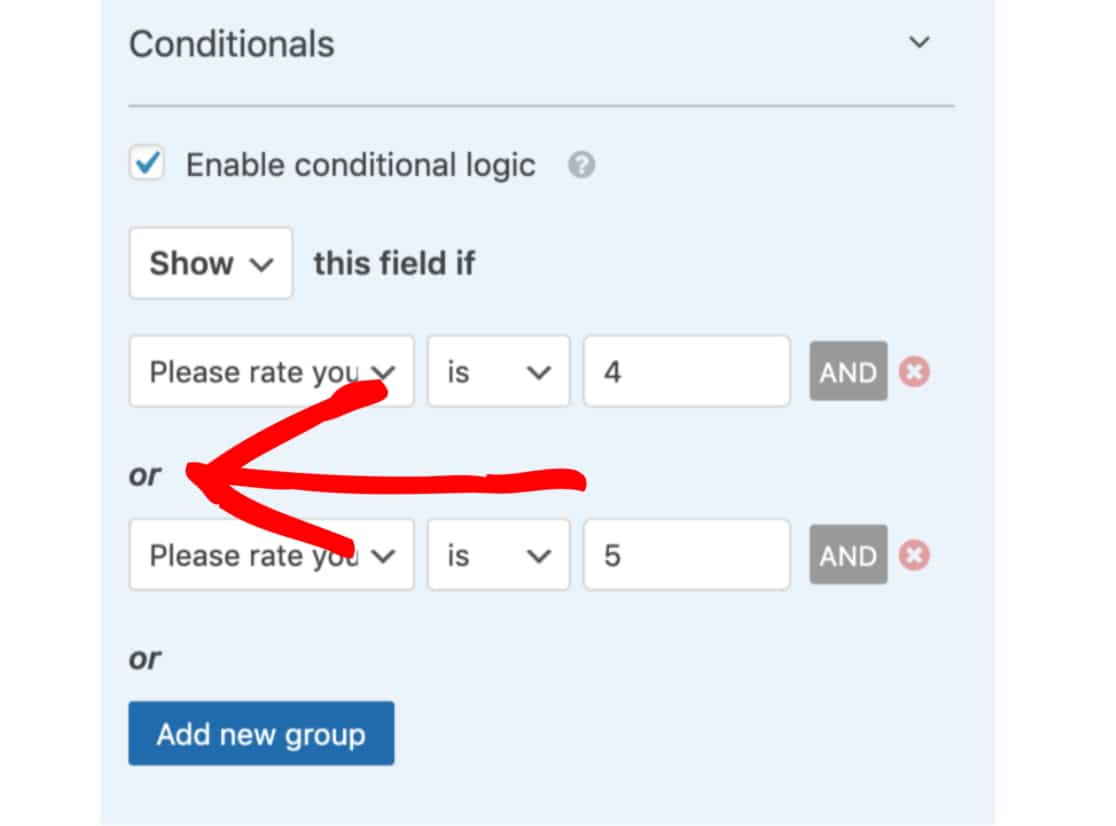
Task: Open first rule's 'is' operator dropdown
Action: click(x=498, y=372)
